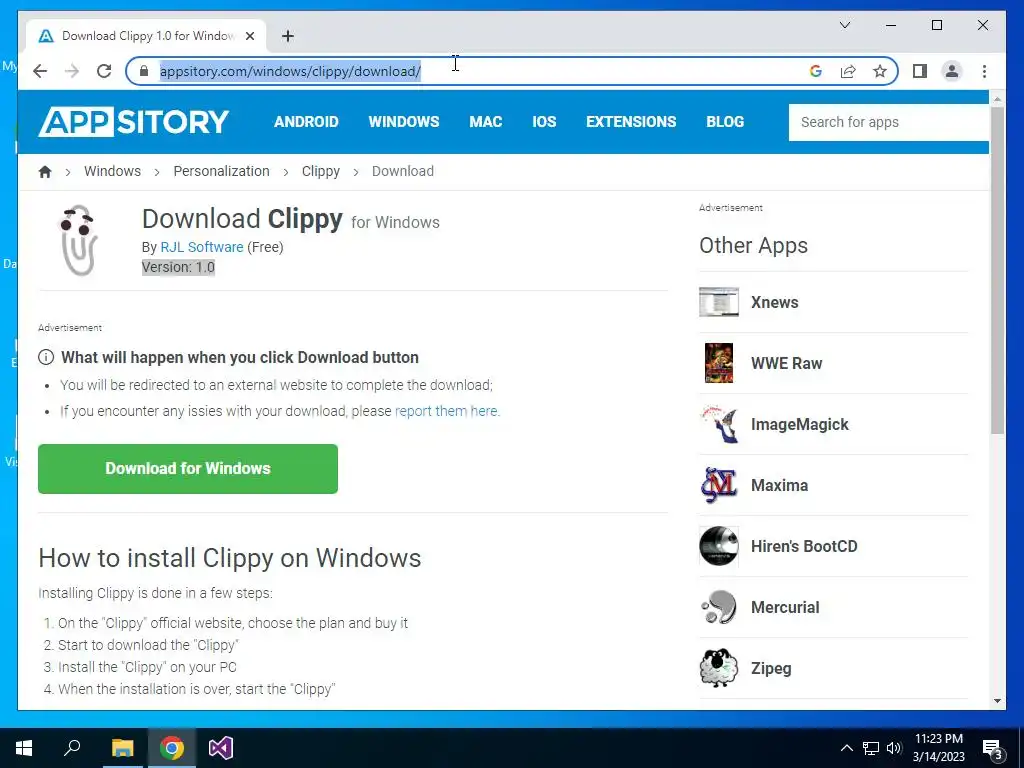Open the Mercurial text link

pyautogui.click(x=785, y=607)
